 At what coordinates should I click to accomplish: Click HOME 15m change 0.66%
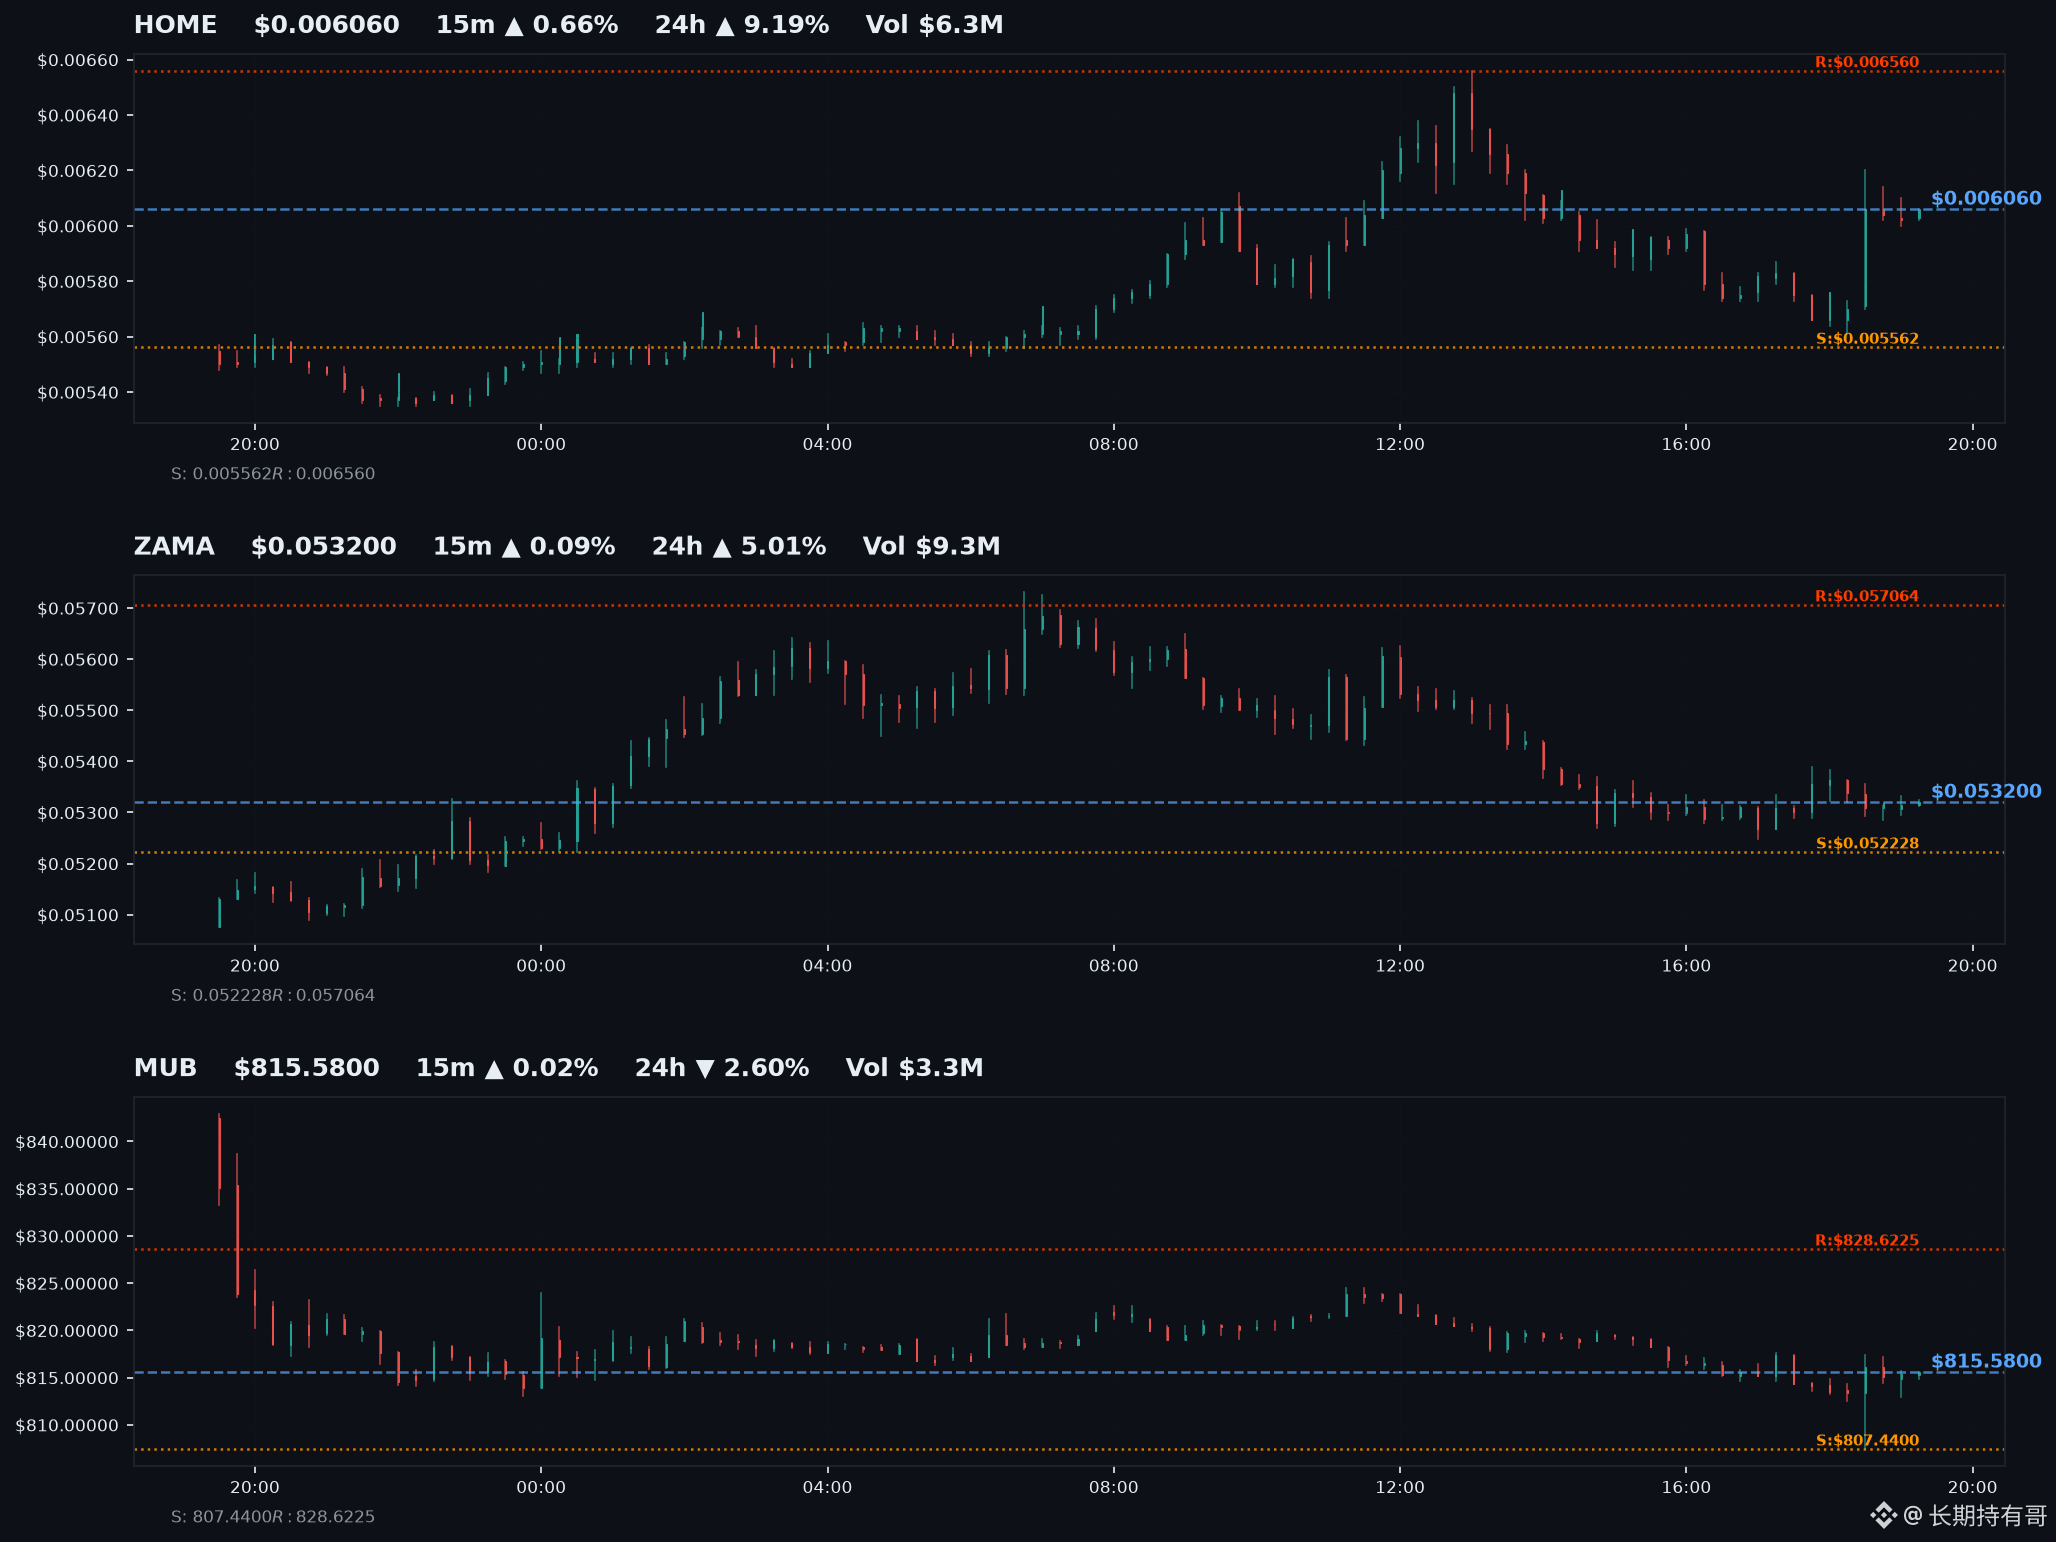coord(527,25)
